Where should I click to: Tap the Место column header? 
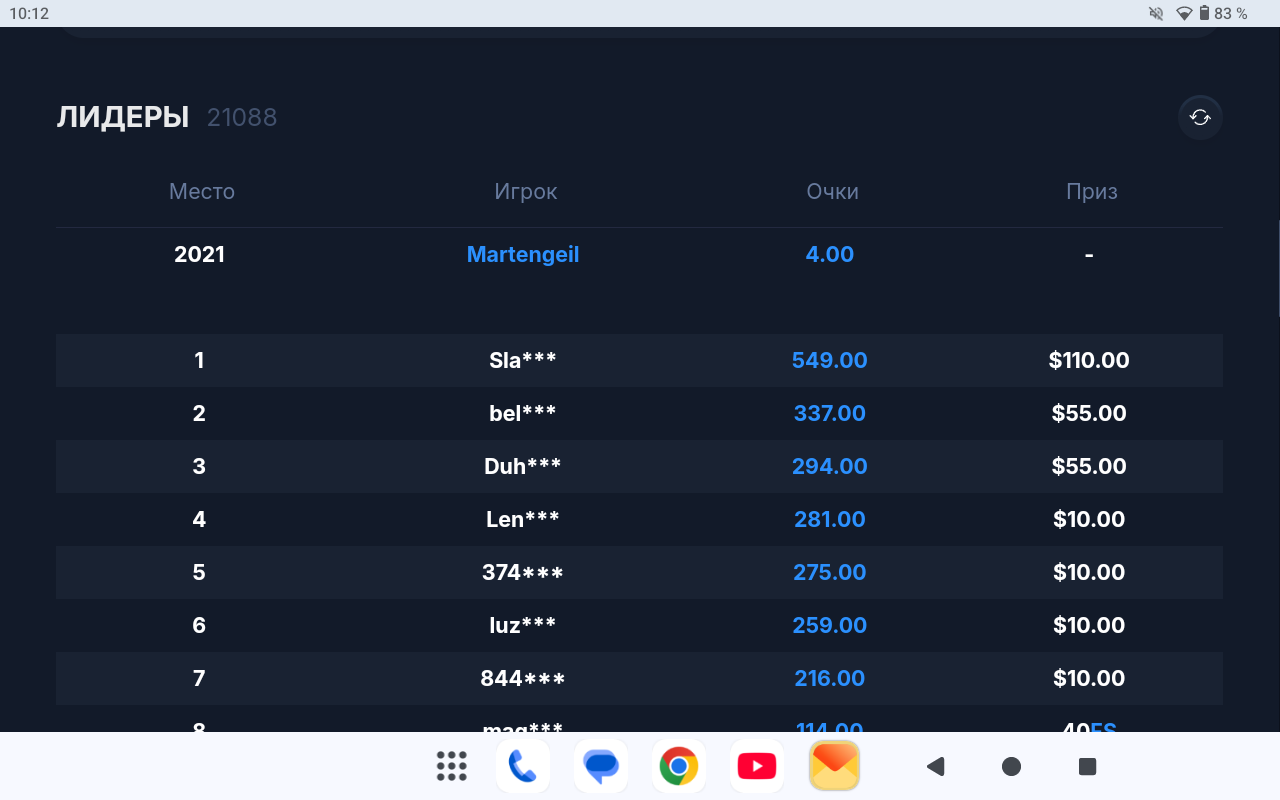tap(202, 191)
